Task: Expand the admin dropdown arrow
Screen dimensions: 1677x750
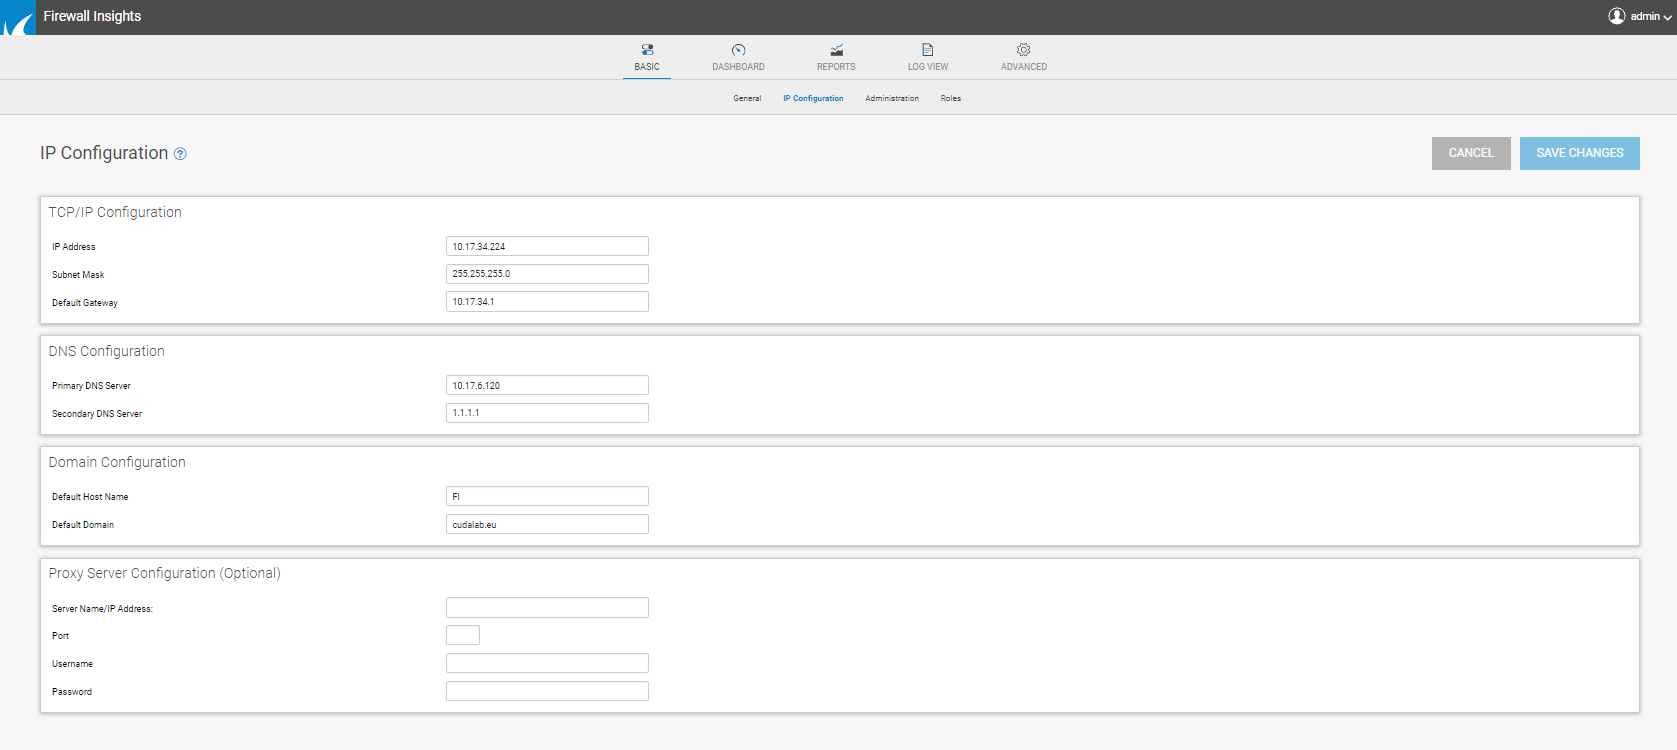Action: (1668, 17)
